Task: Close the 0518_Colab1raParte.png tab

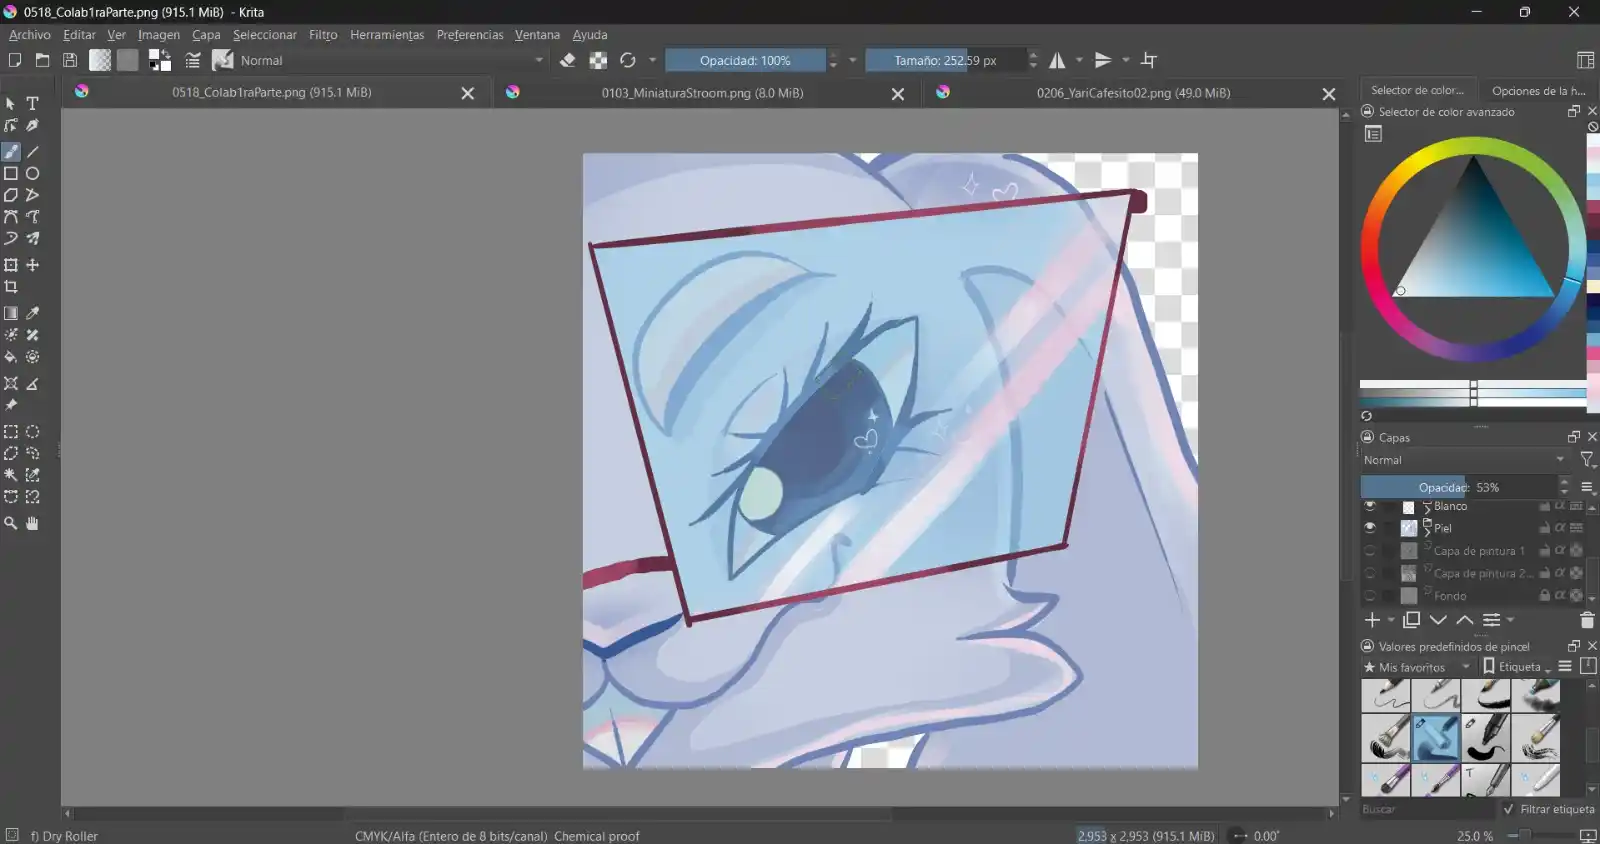Action: (467, 93)
